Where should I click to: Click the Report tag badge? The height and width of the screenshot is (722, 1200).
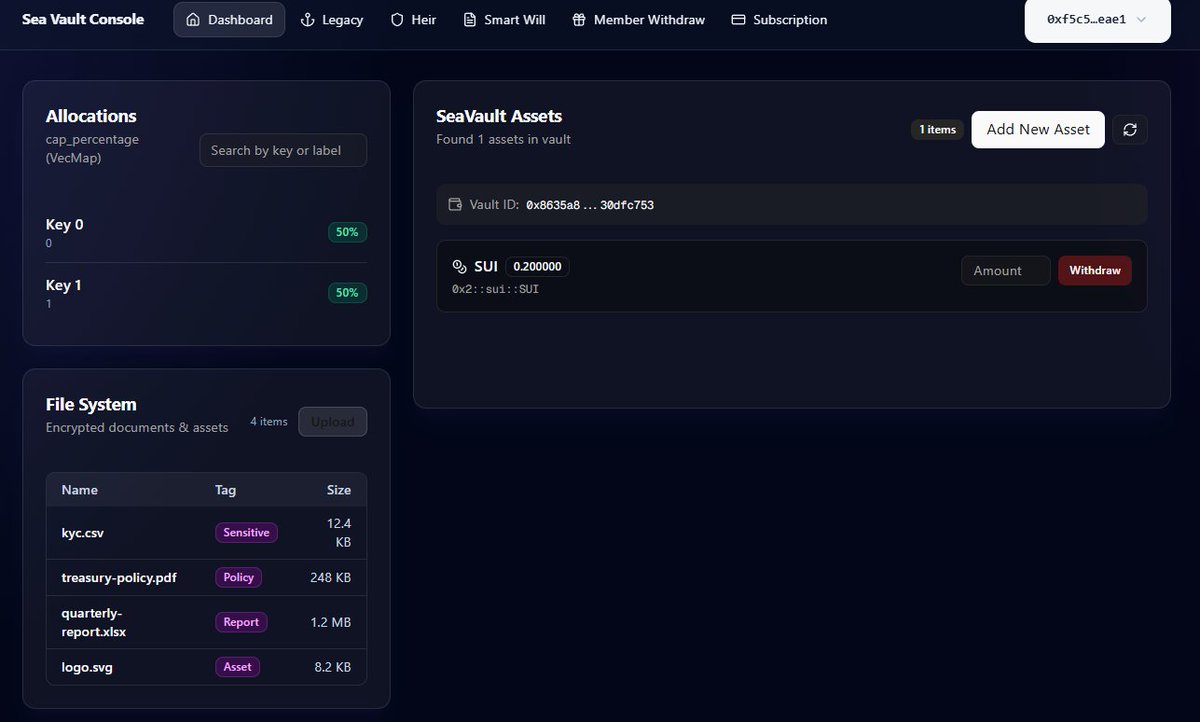tap(241, 622)
